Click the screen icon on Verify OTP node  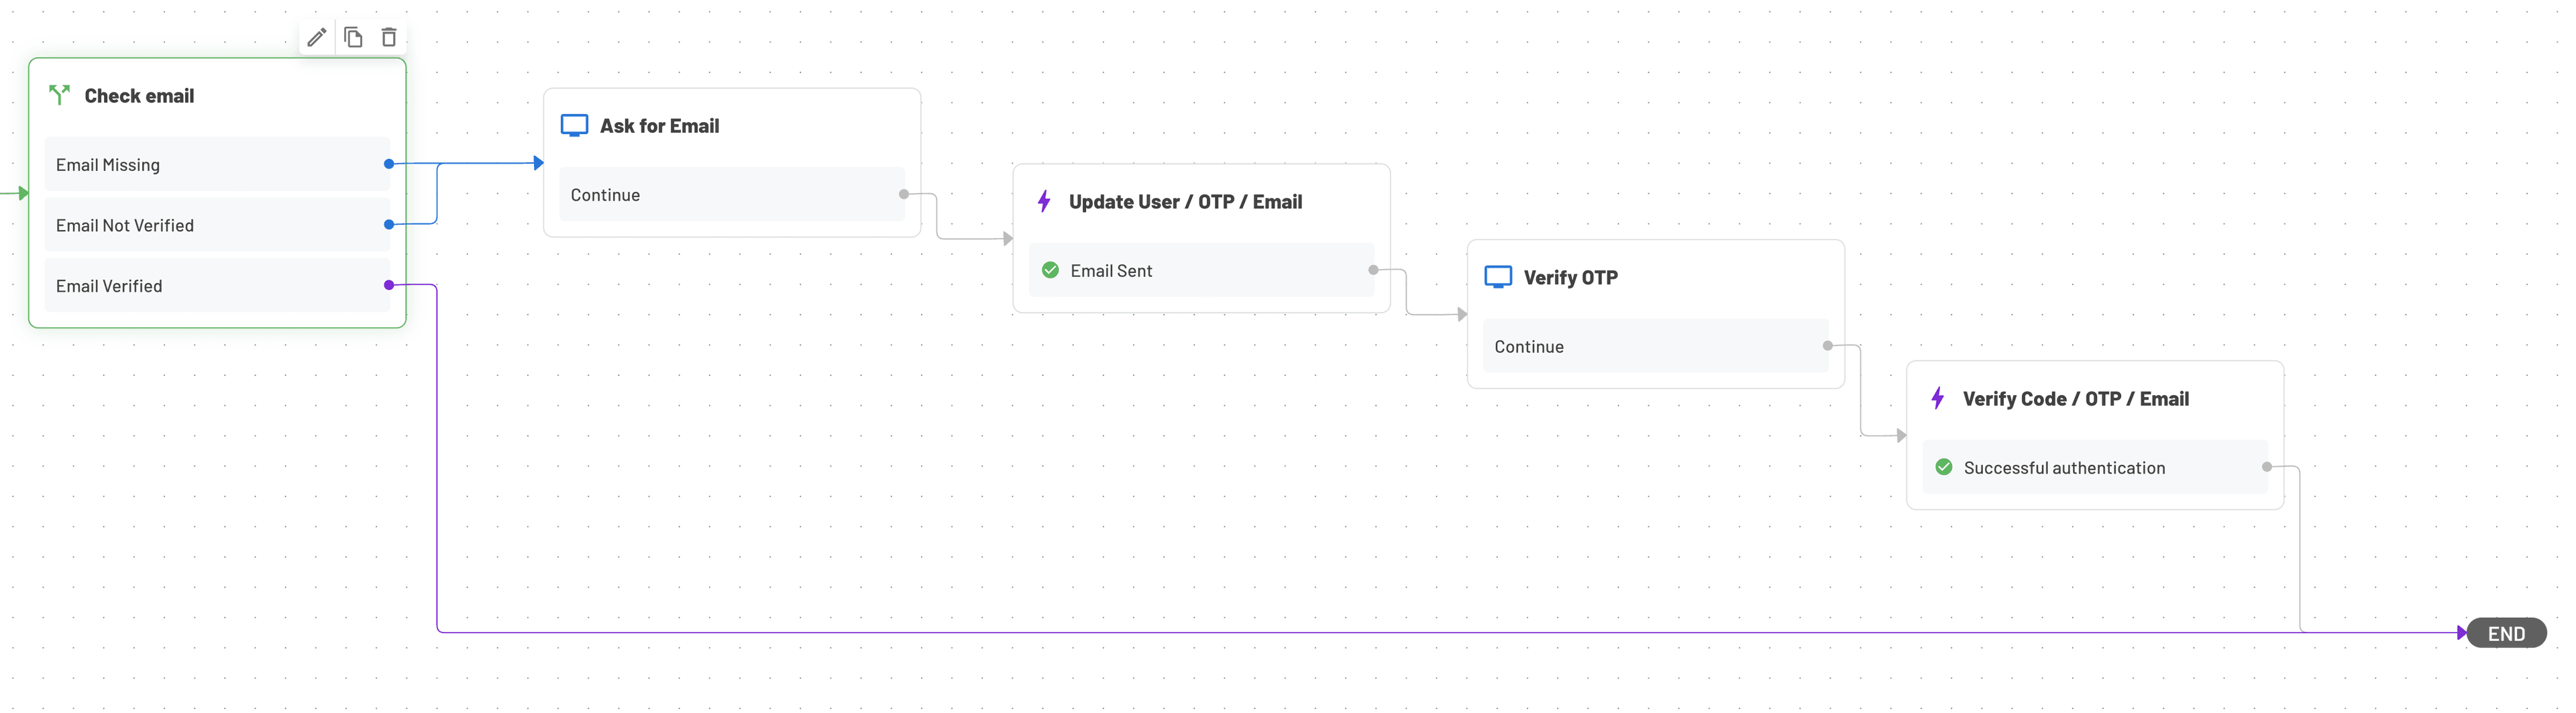click(1498, 276)
